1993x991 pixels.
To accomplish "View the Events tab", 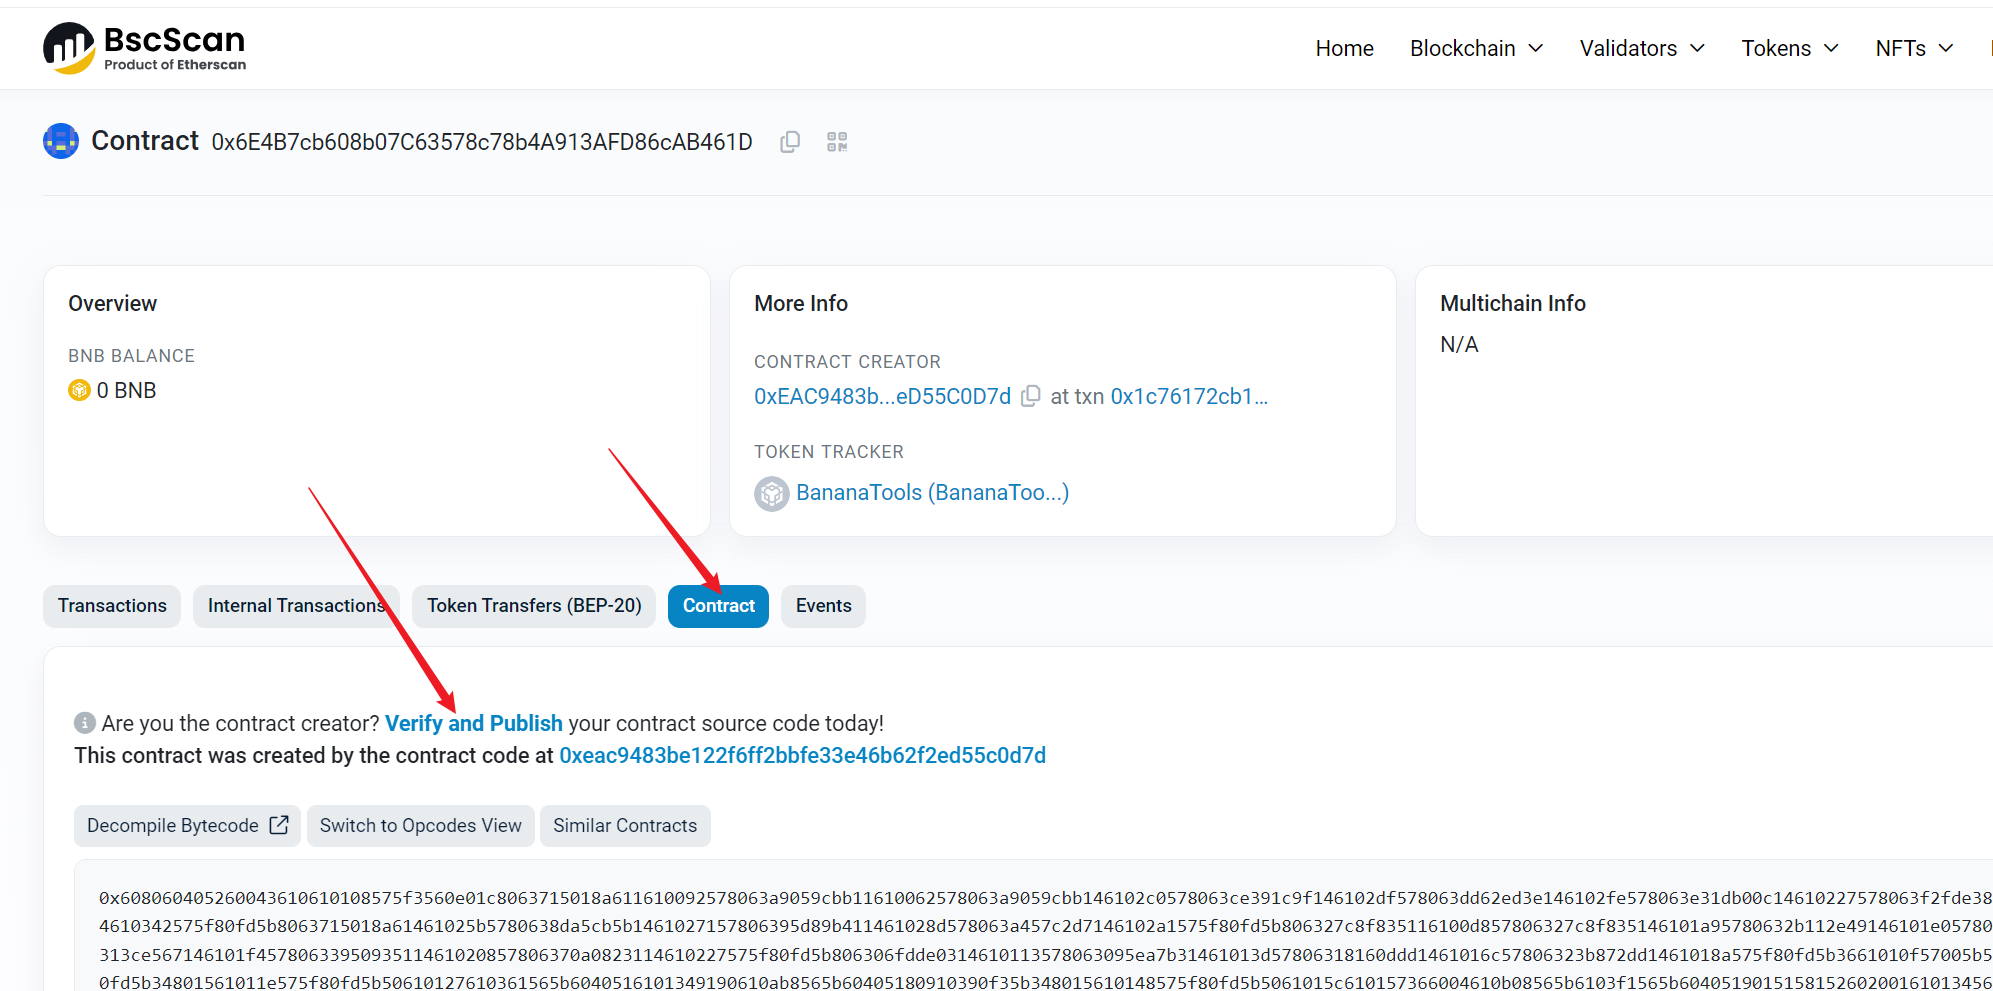I will click(x=823, y=606).
